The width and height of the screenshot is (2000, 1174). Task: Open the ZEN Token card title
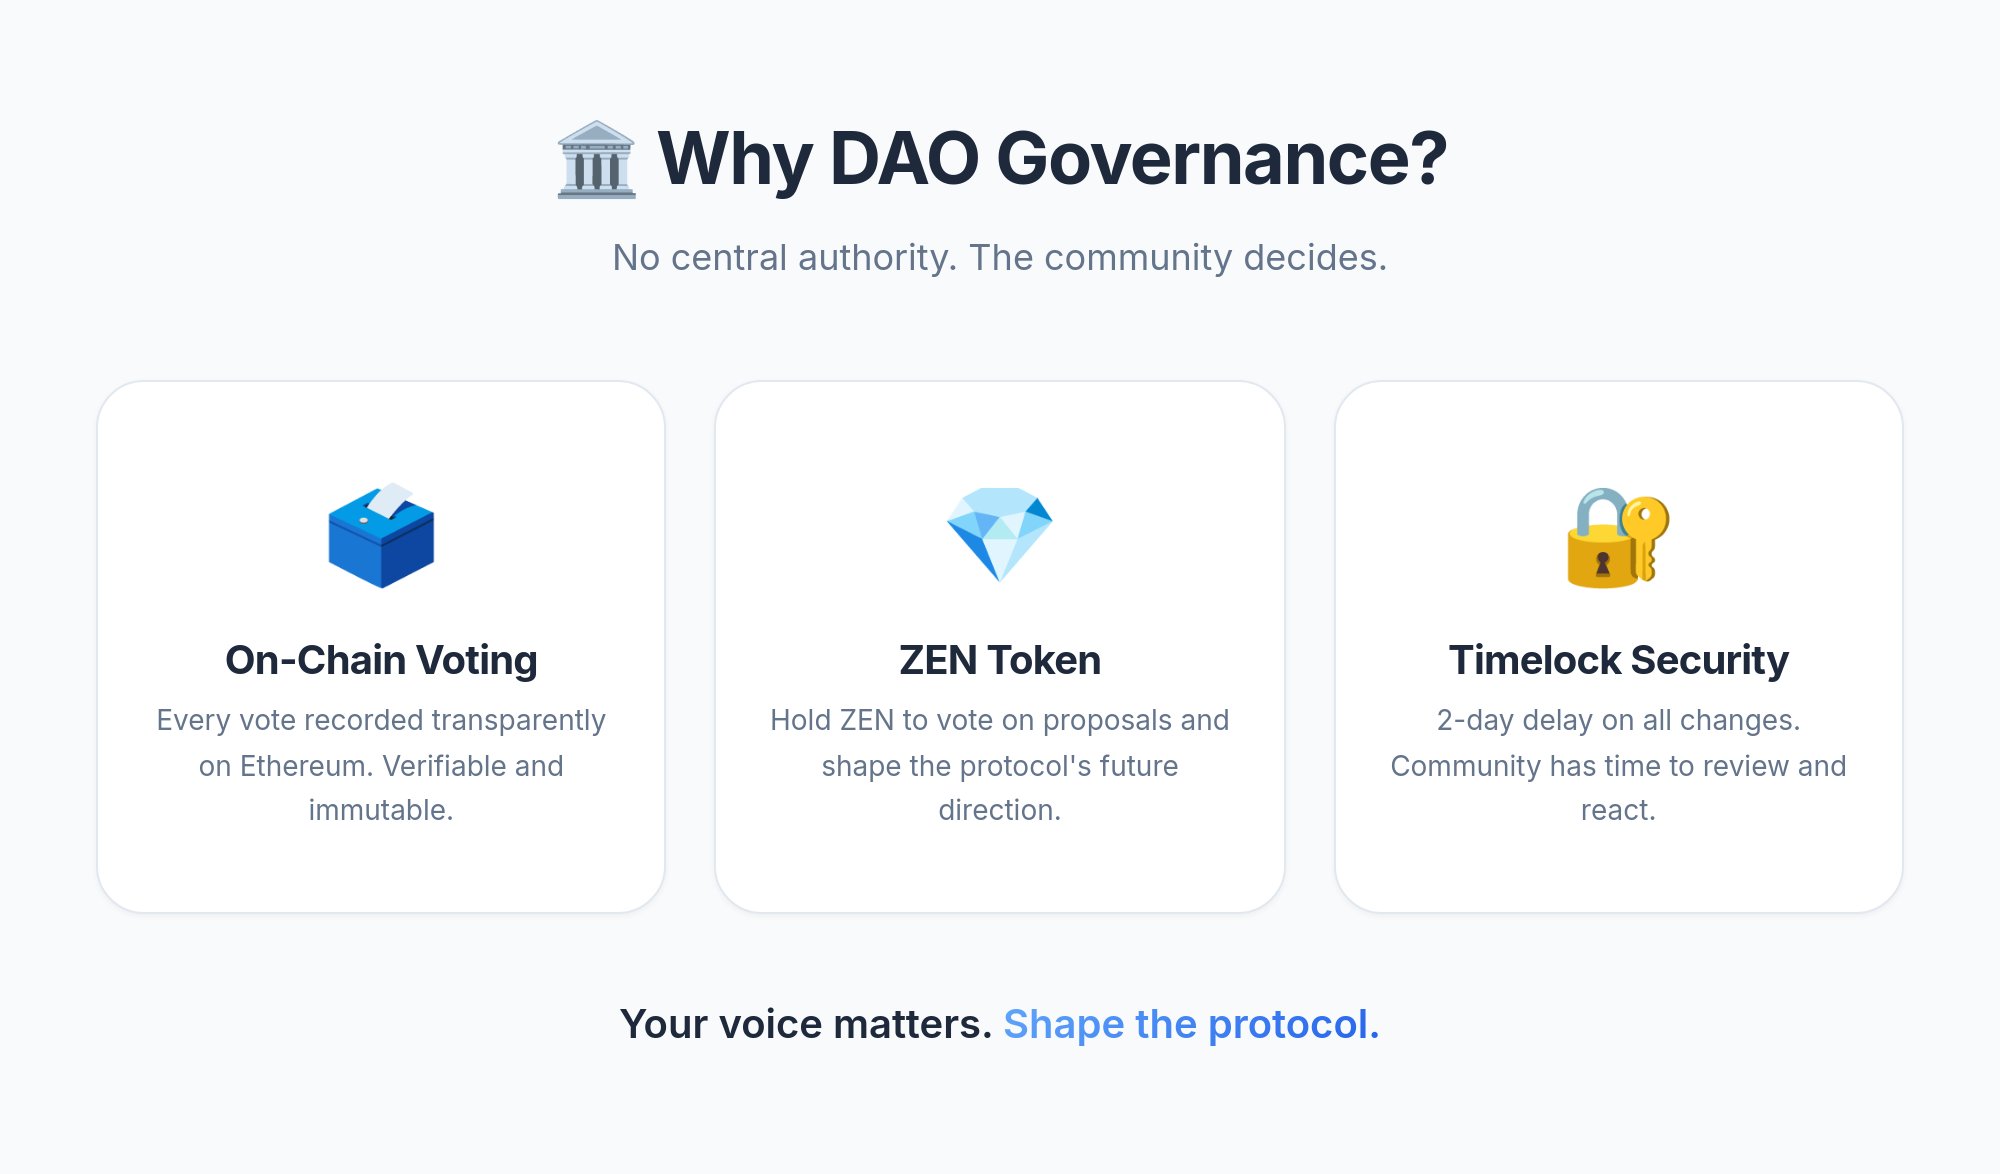[x=1000, y=660]
